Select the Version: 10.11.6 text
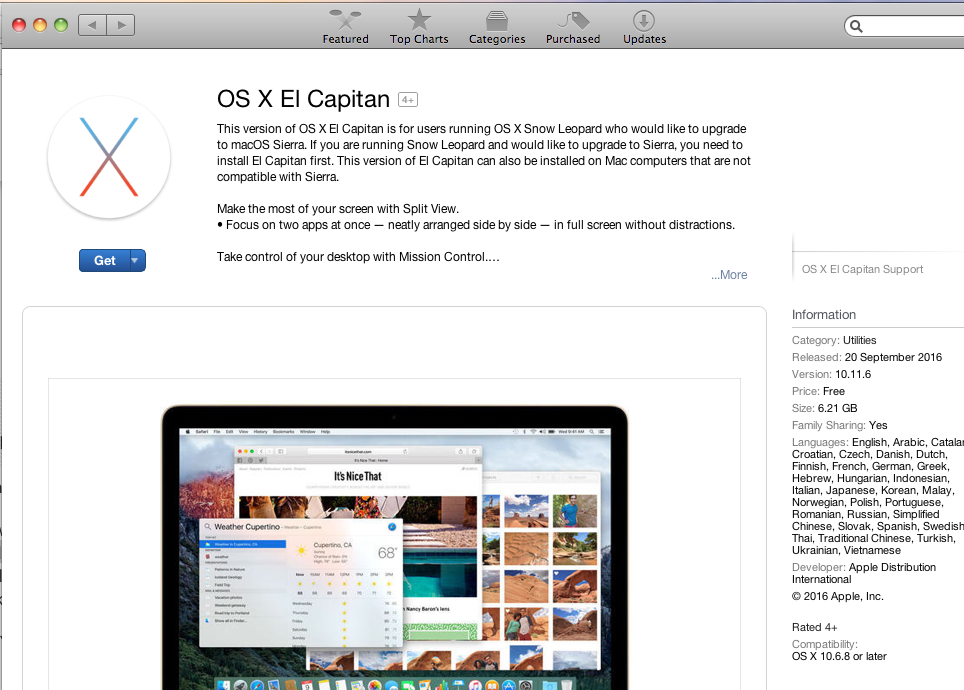 click(831, 375)
